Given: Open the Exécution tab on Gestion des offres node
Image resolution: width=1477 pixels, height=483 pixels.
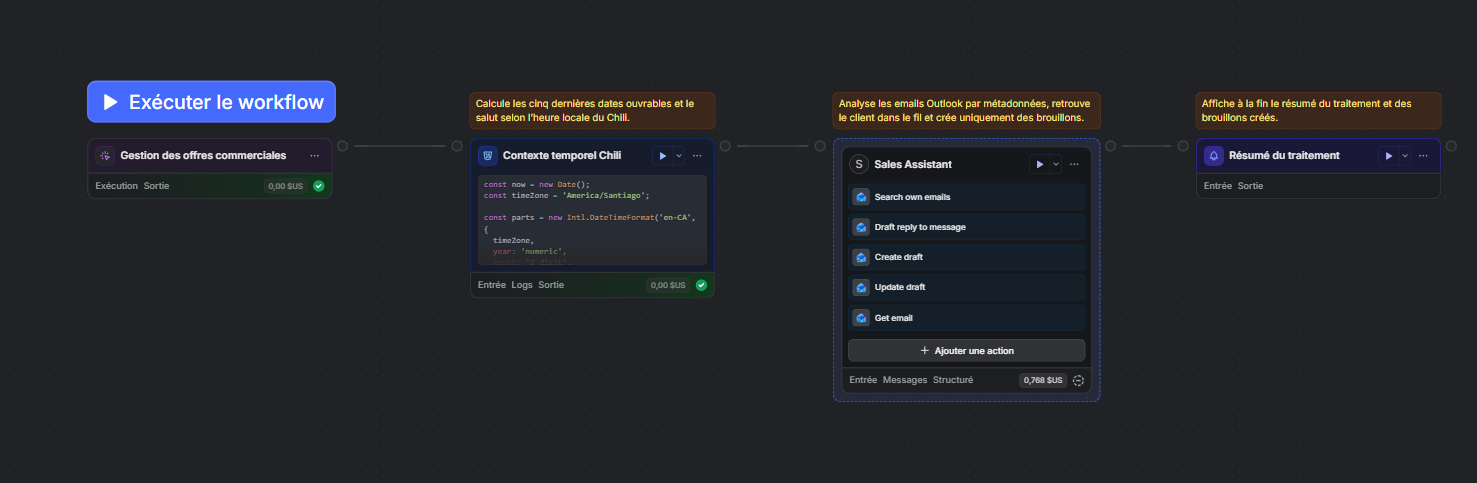Looking at the screenshot, I should (x=116, y=186).
